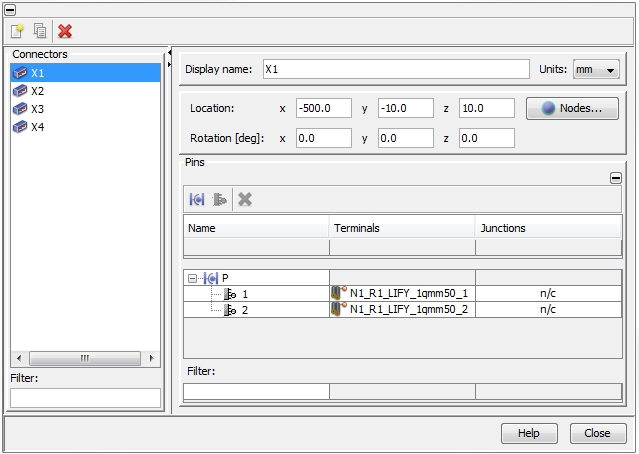The image size is (639, 454).
Task: Click terminal N1_R1_LIFY_1qmm50_1 cell
Action: 402,293
